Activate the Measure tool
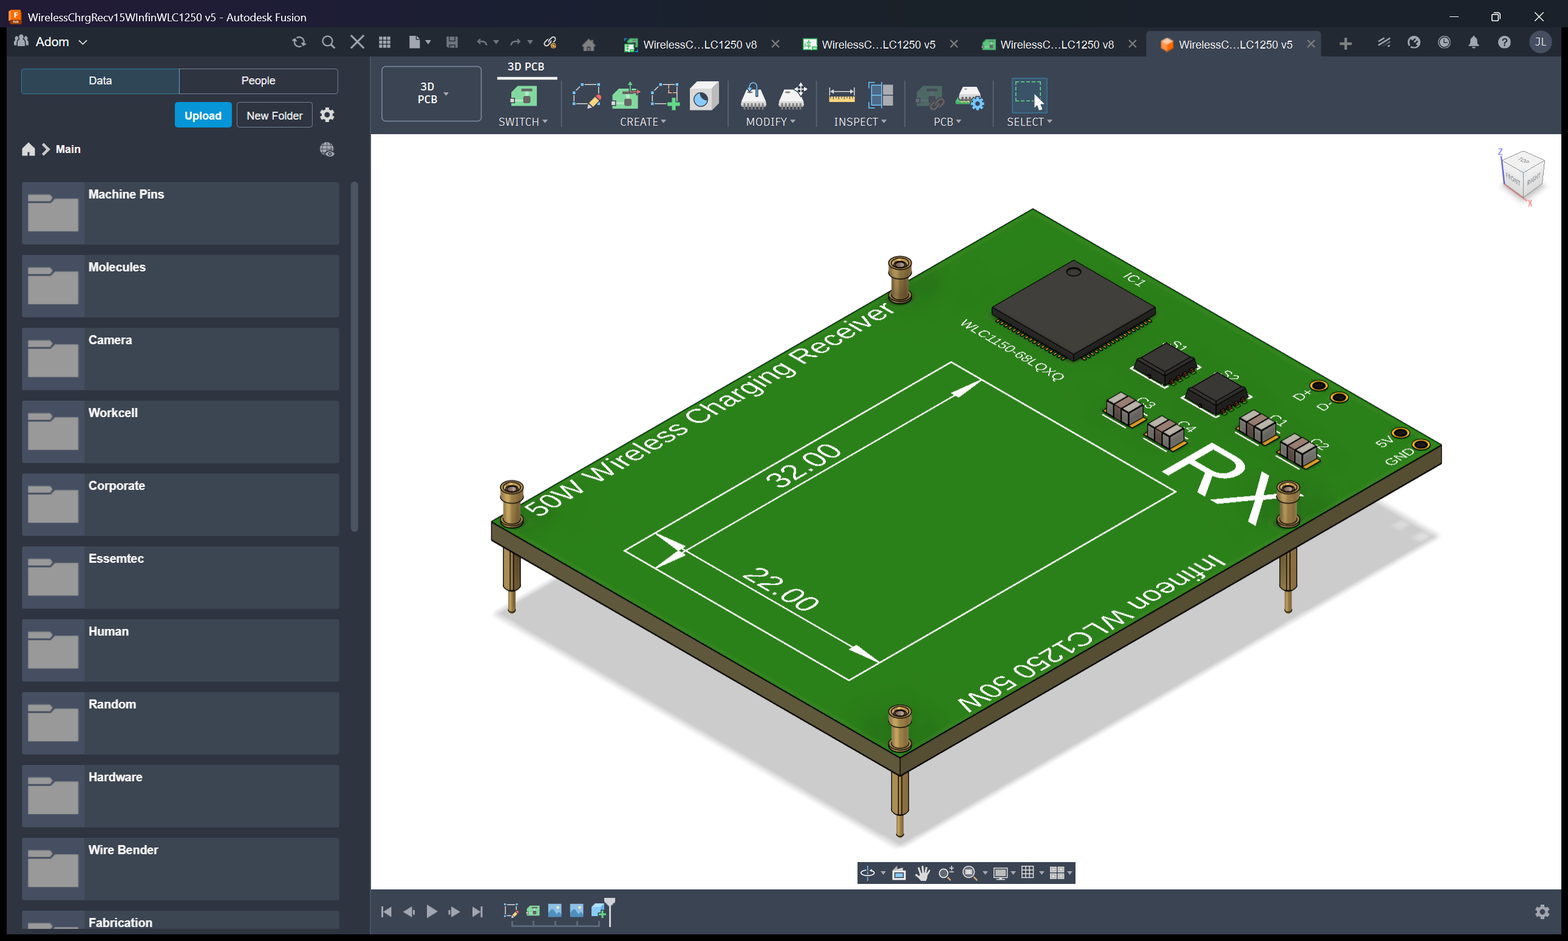Viewport: 1568px width, 941px height. 842,96
